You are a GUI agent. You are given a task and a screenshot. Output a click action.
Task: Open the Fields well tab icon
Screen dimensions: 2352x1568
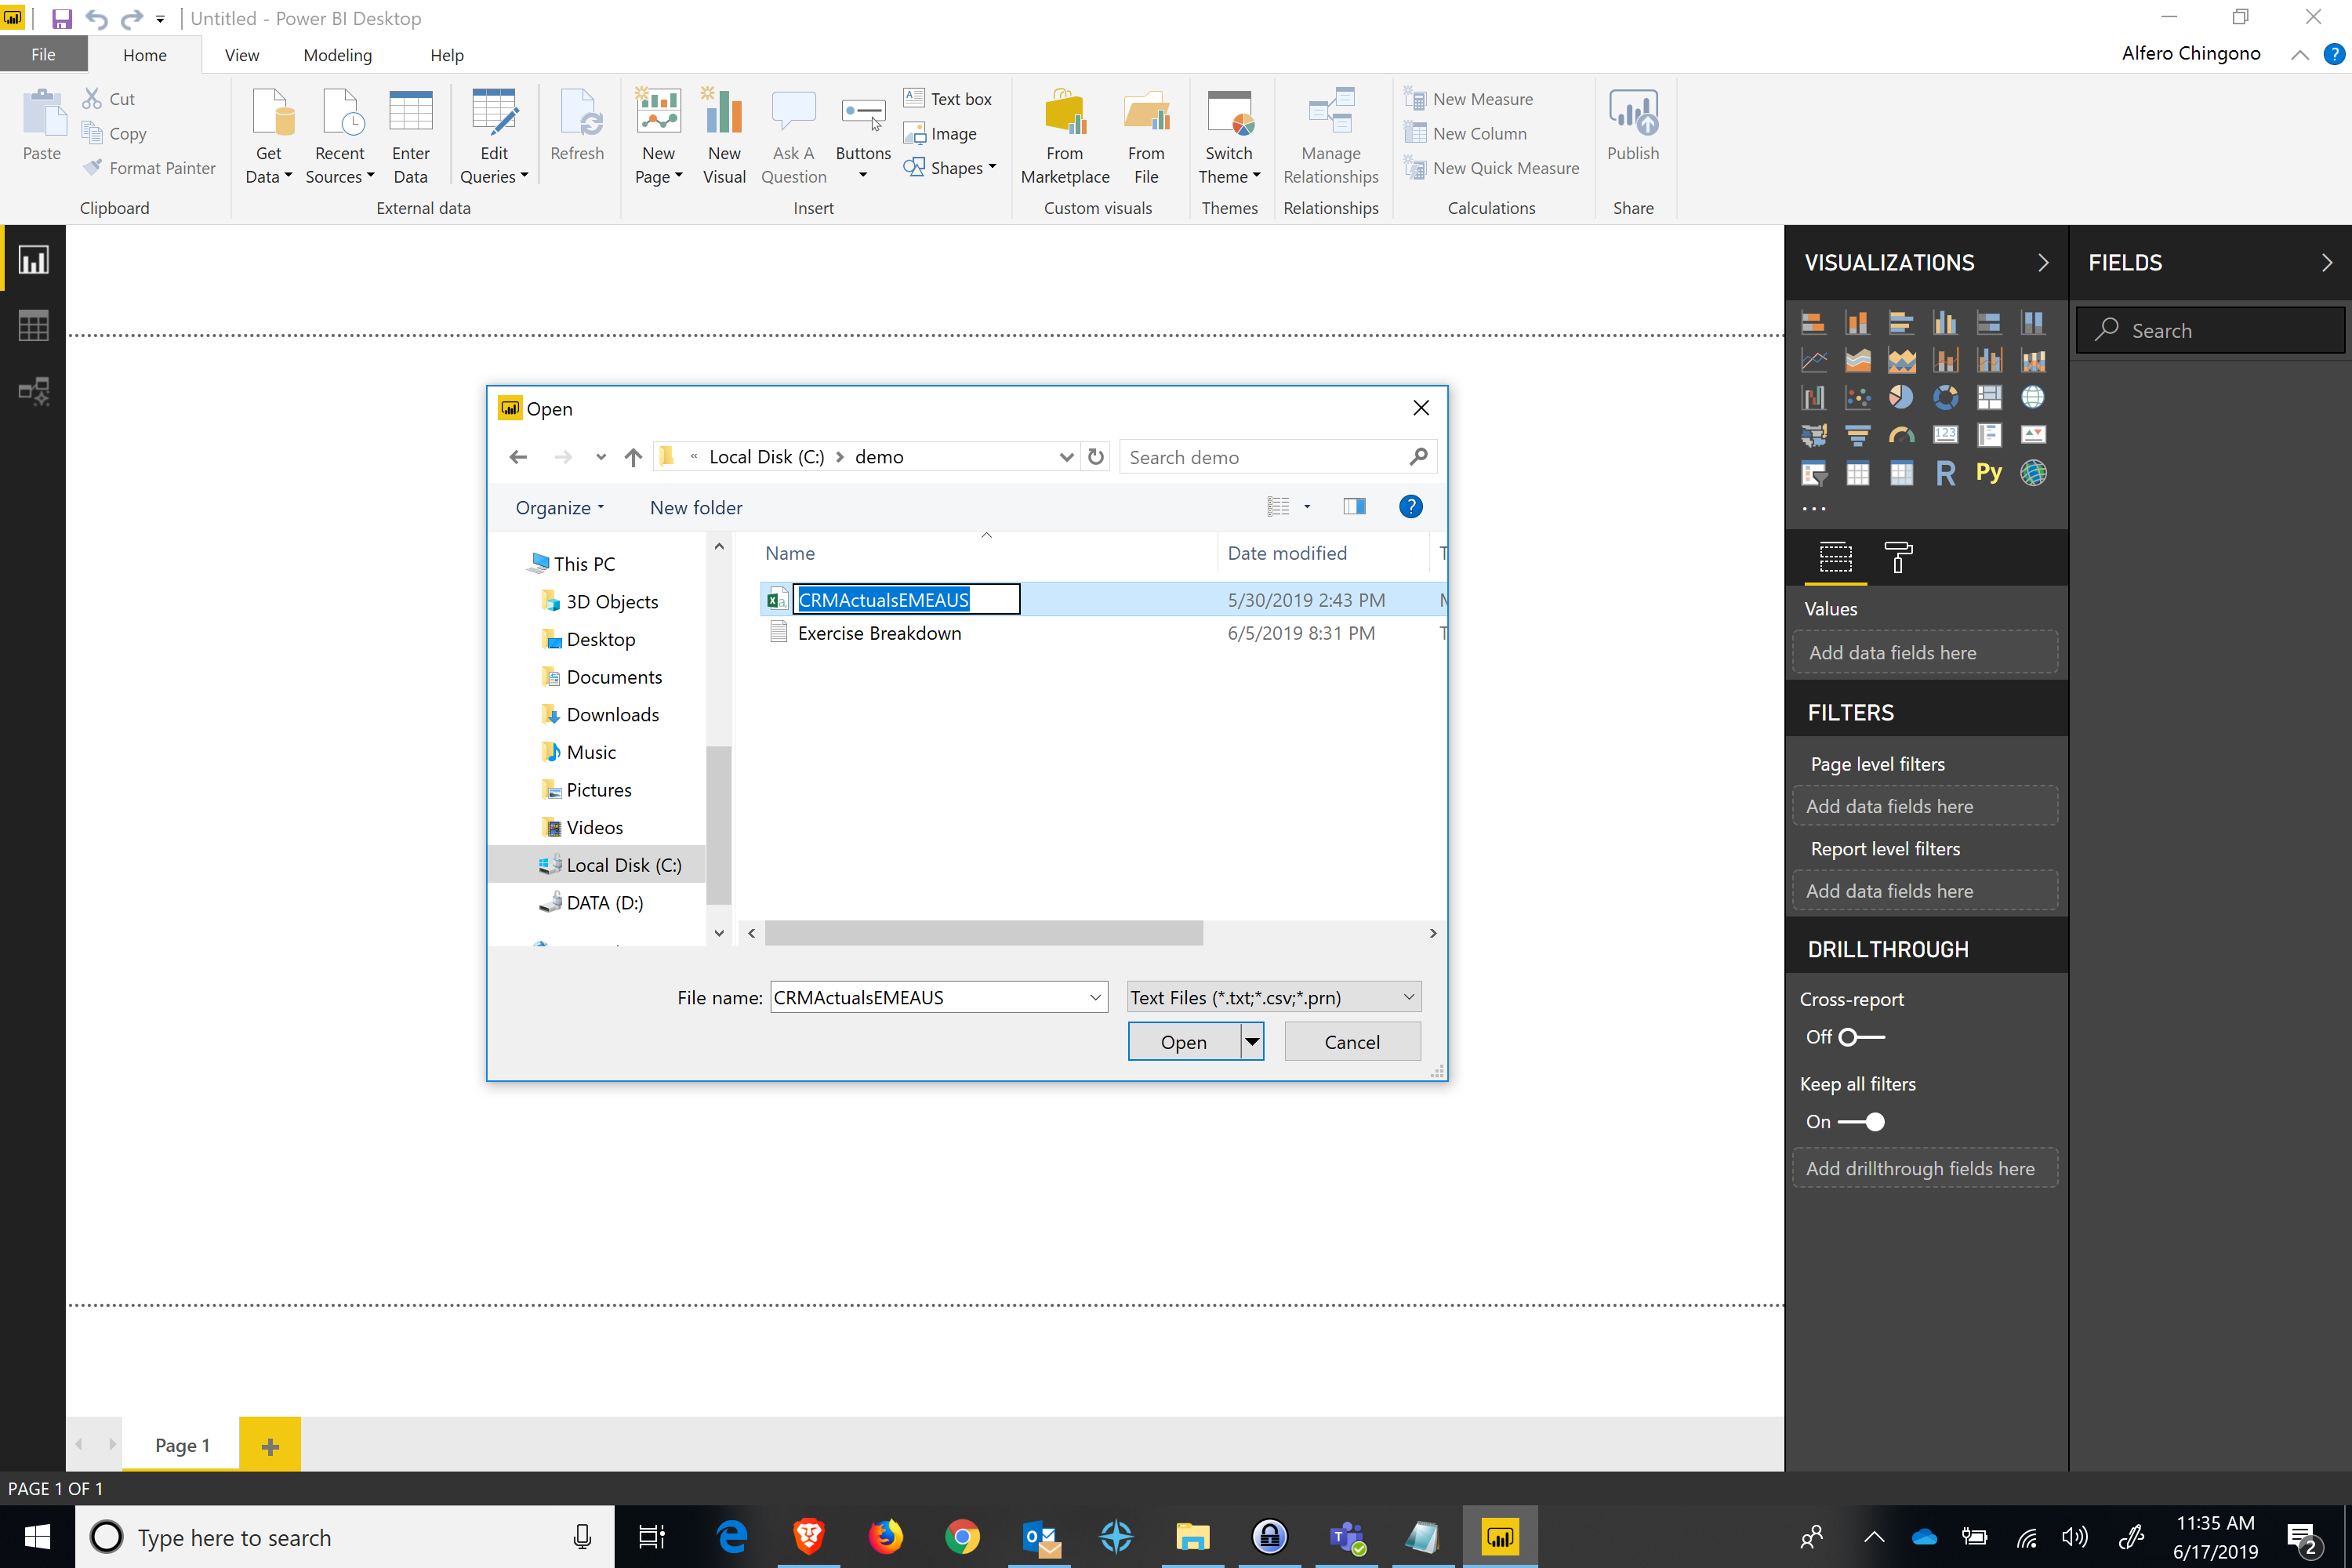[1836, 557]
